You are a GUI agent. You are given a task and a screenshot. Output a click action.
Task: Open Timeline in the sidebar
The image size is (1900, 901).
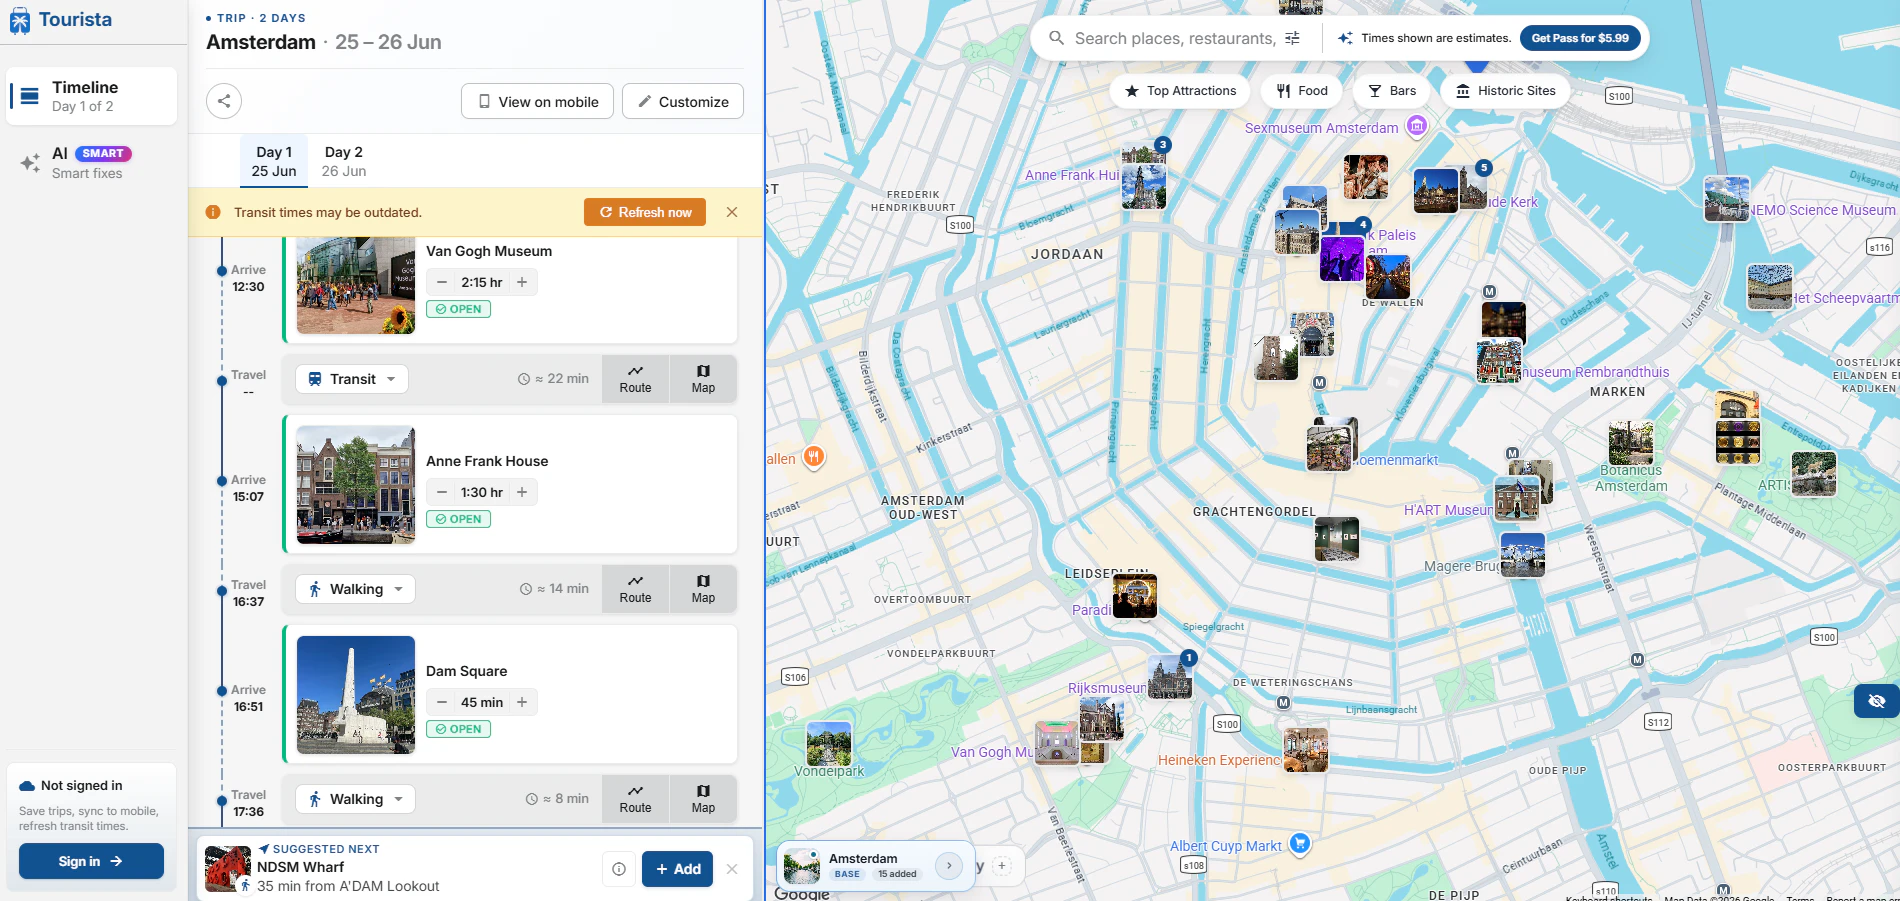pyautogui.click(x=92, y=96)
